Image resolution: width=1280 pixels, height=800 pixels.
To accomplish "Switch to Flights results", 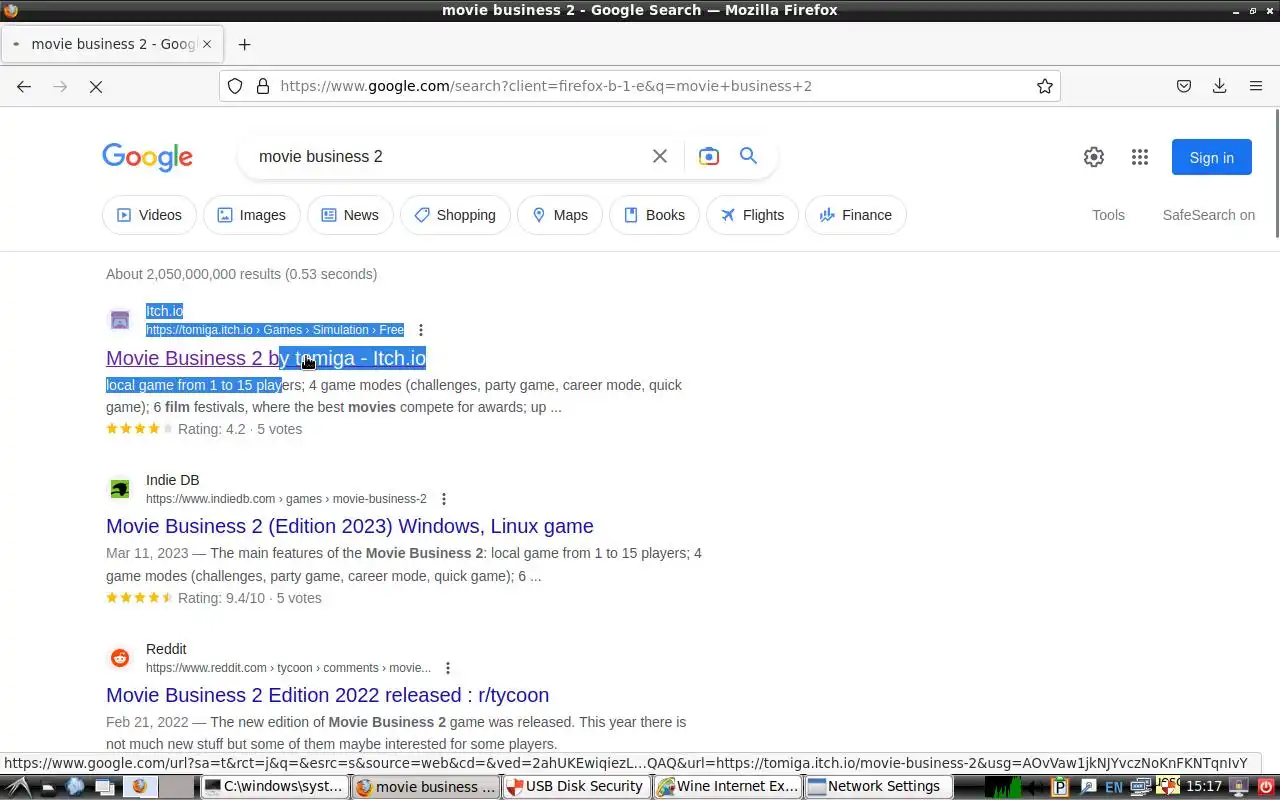I will click(752, 215).
